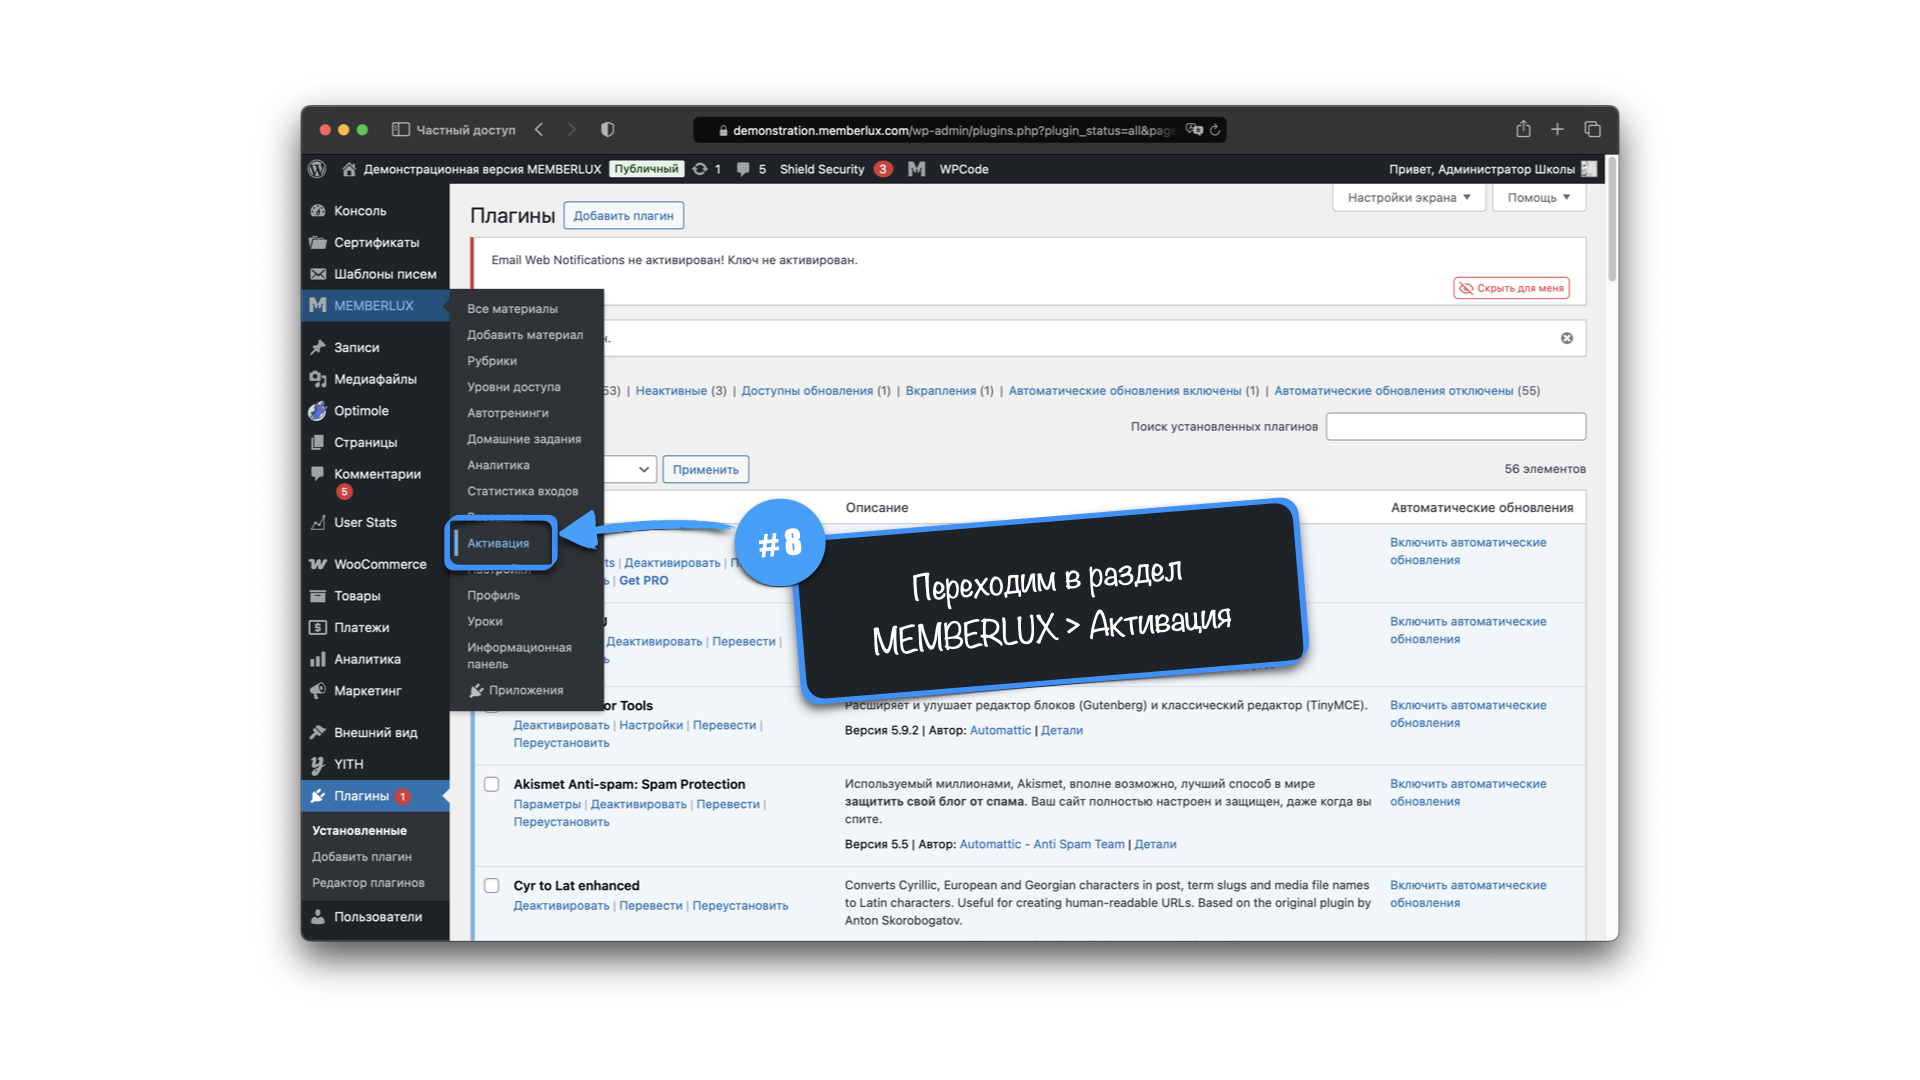Click the Скрыть для меня button
The height and width of the screenshot is (1080, 1920).
1510,288
